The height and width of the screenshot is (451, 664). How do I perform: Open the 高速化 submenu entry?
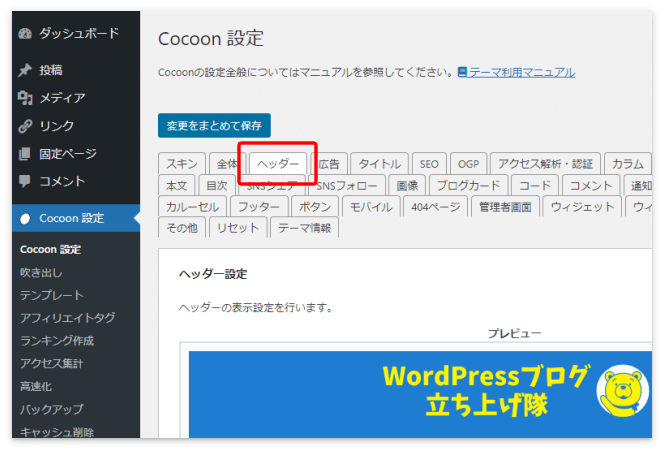(x=36, y=386)
